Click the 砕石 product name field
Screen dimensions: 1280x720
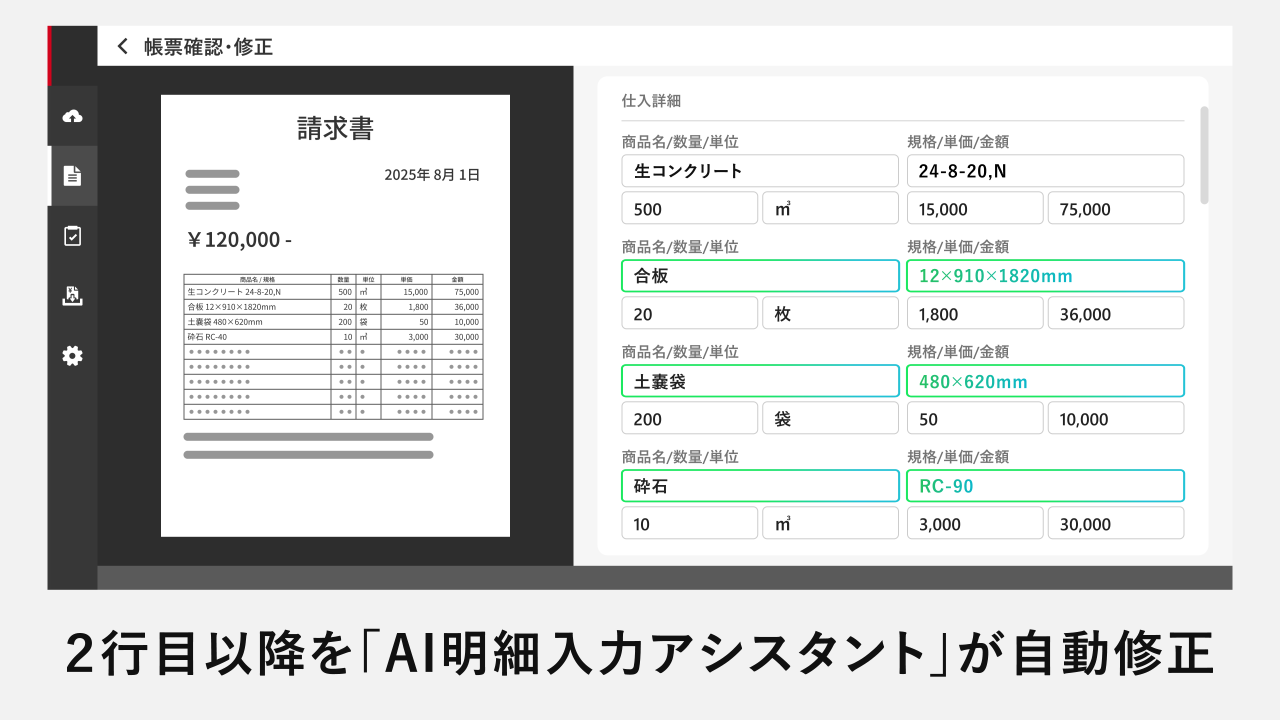tap(760, 486)
